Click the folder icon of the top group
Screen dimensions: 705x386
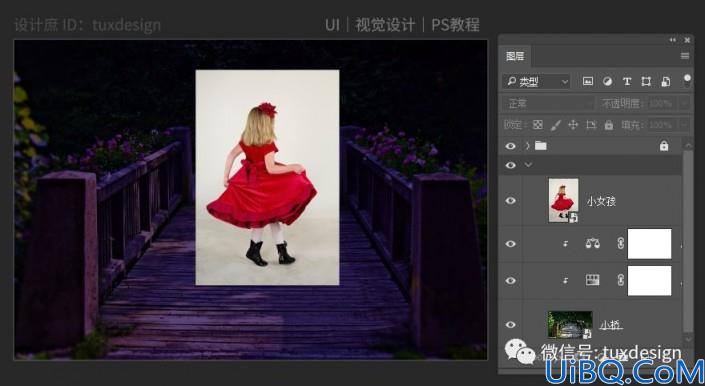click(x=541, y=146)
